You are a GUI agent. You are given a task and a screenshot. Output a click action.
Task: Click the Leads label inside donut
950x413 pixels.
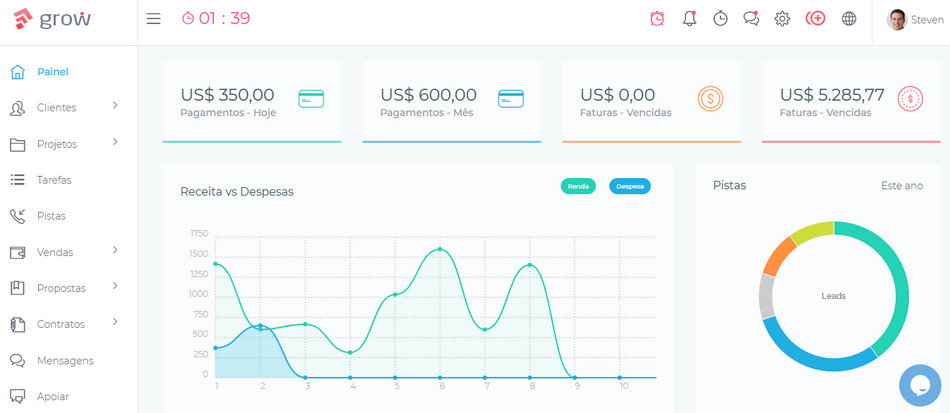[834, 296]
